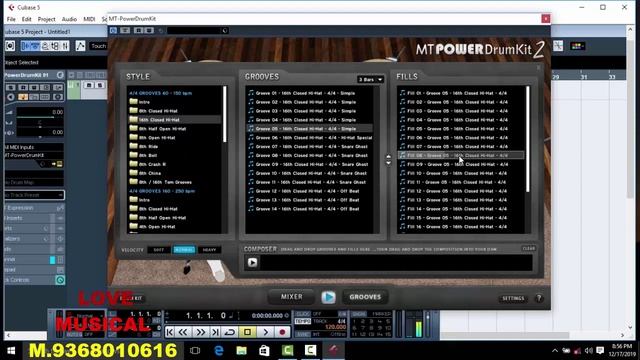Play the composer track preview
The image size is (640, 360).
[x=252, y=262]
